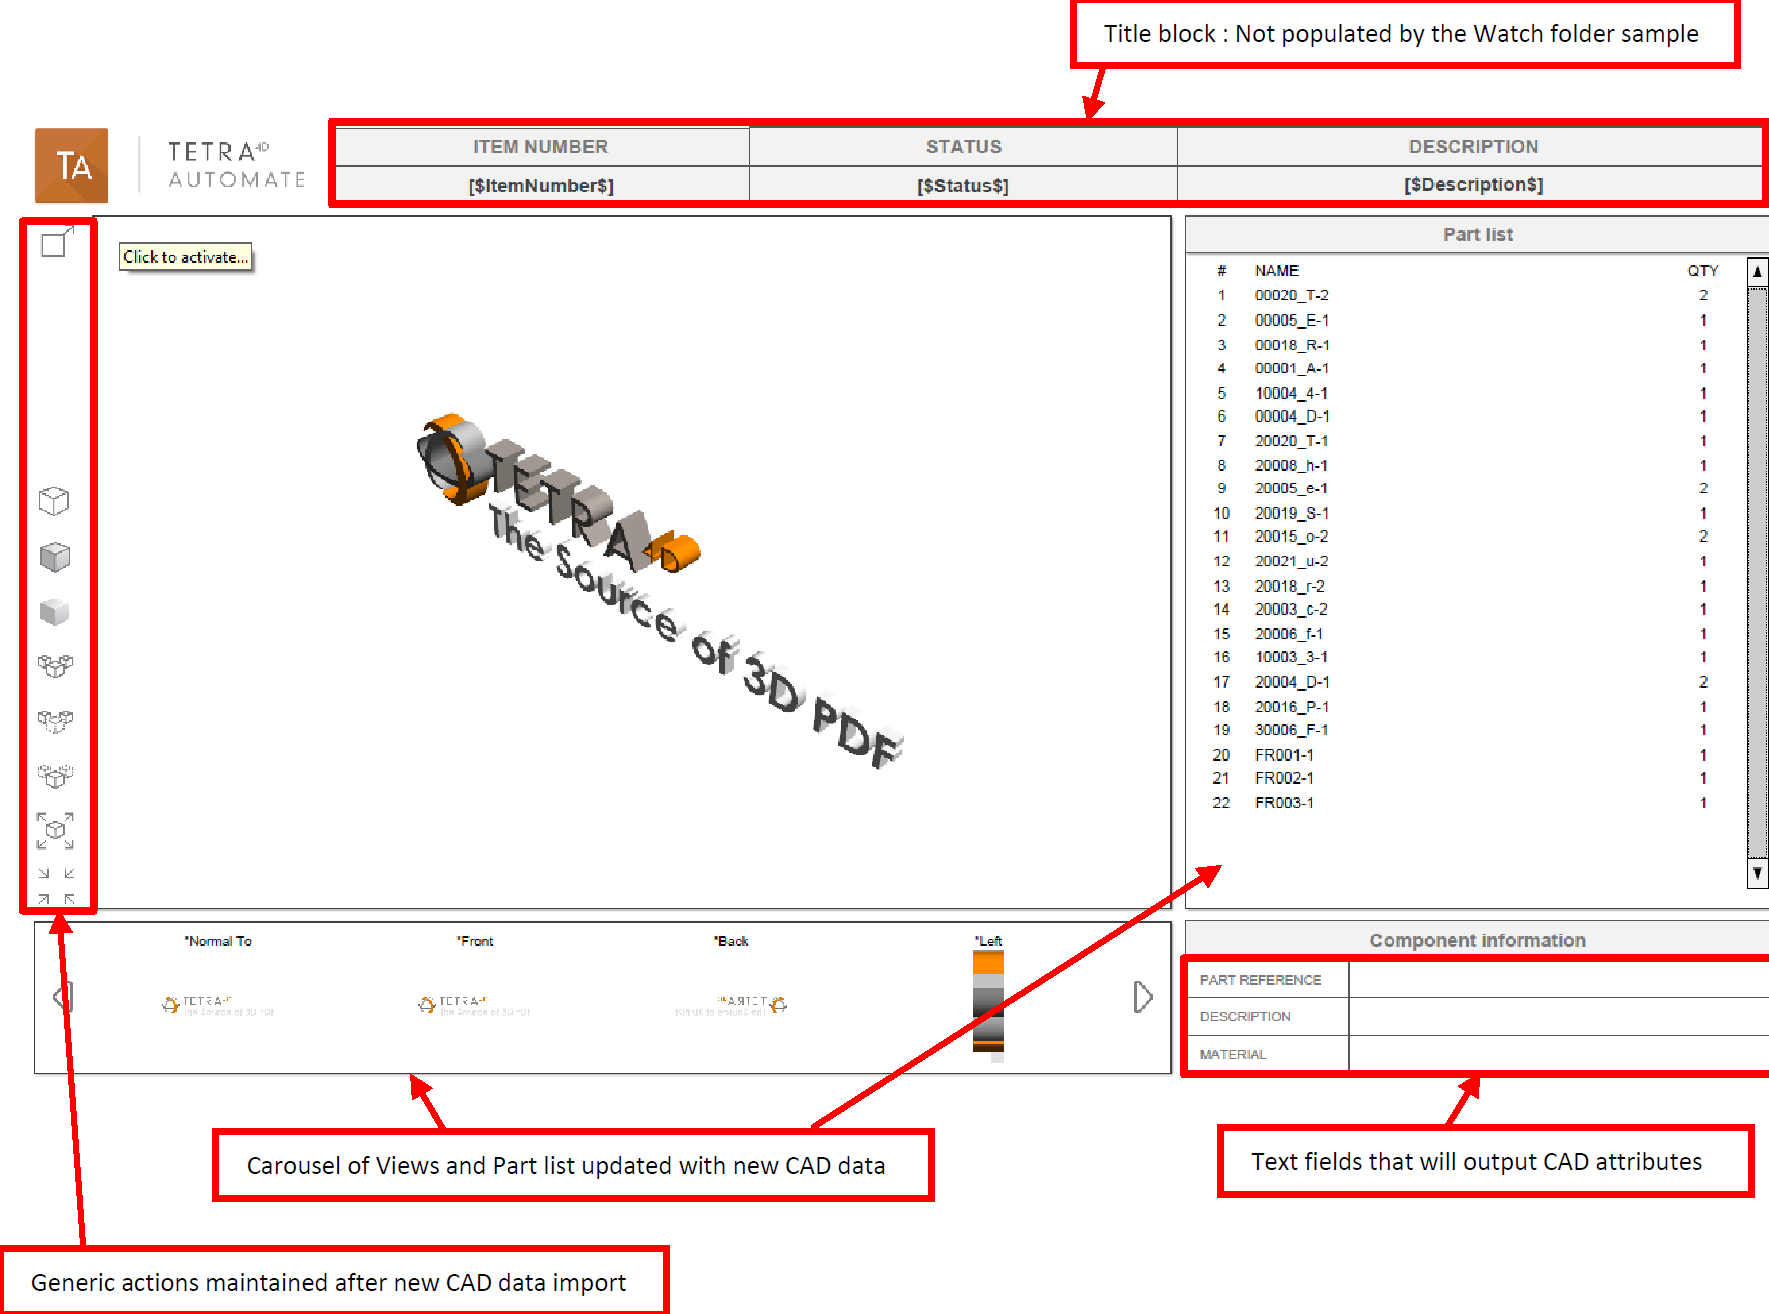Select part '20015_o-2' in list

point(1291,536)
